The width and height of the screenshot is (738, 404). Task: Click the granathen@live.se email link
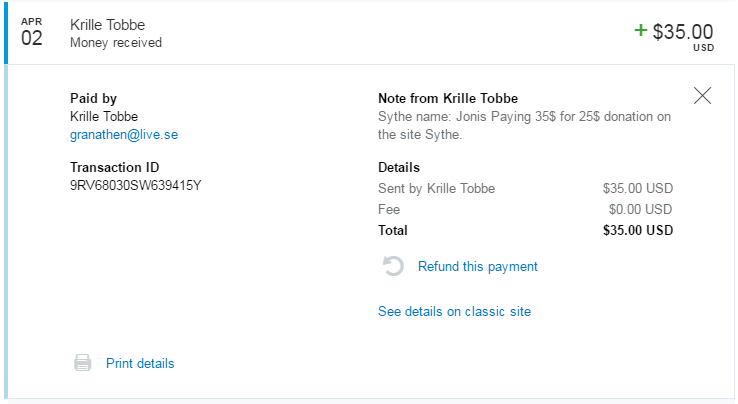pyautogui.click(x=124, y=134)
